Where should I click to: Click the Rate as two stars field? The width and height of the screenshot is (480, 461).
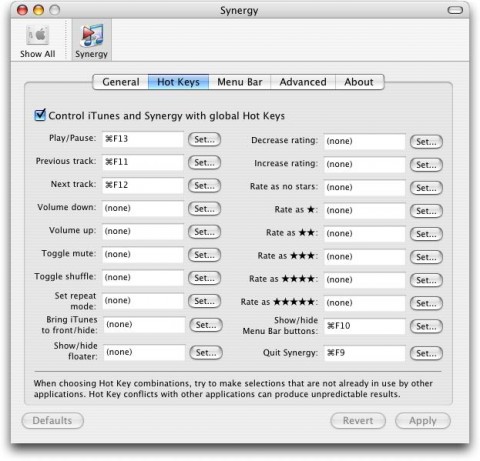[364, 234]
